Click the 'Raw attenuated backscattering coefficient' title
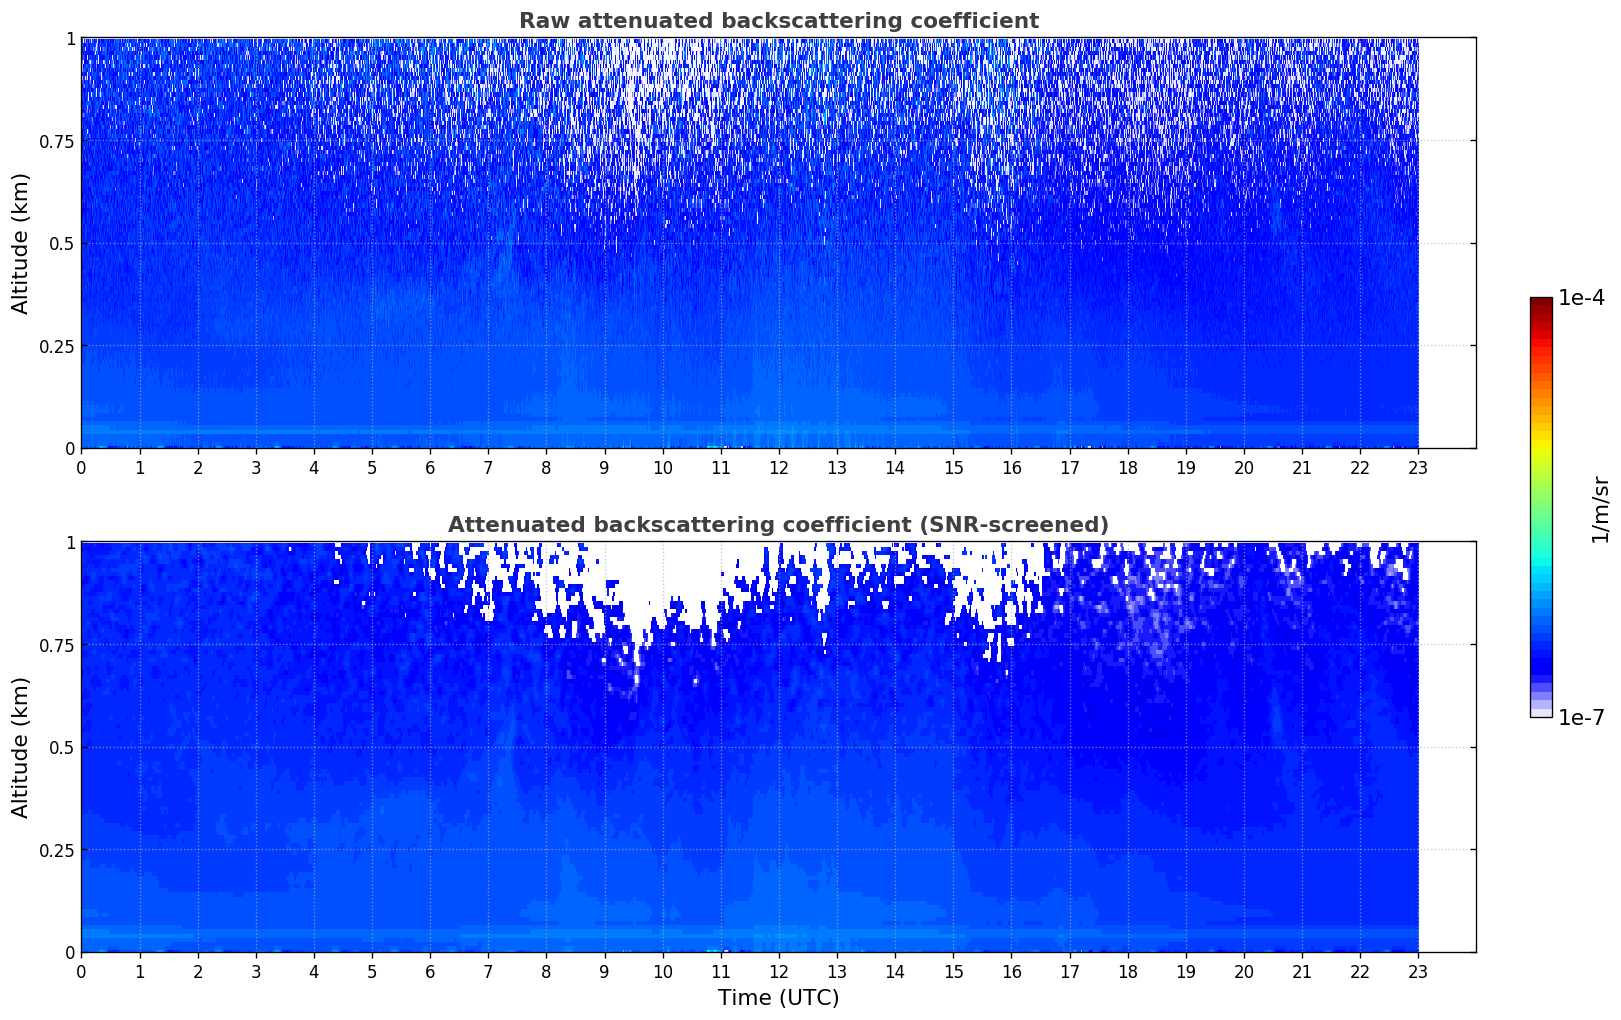 tap(778, 21)
